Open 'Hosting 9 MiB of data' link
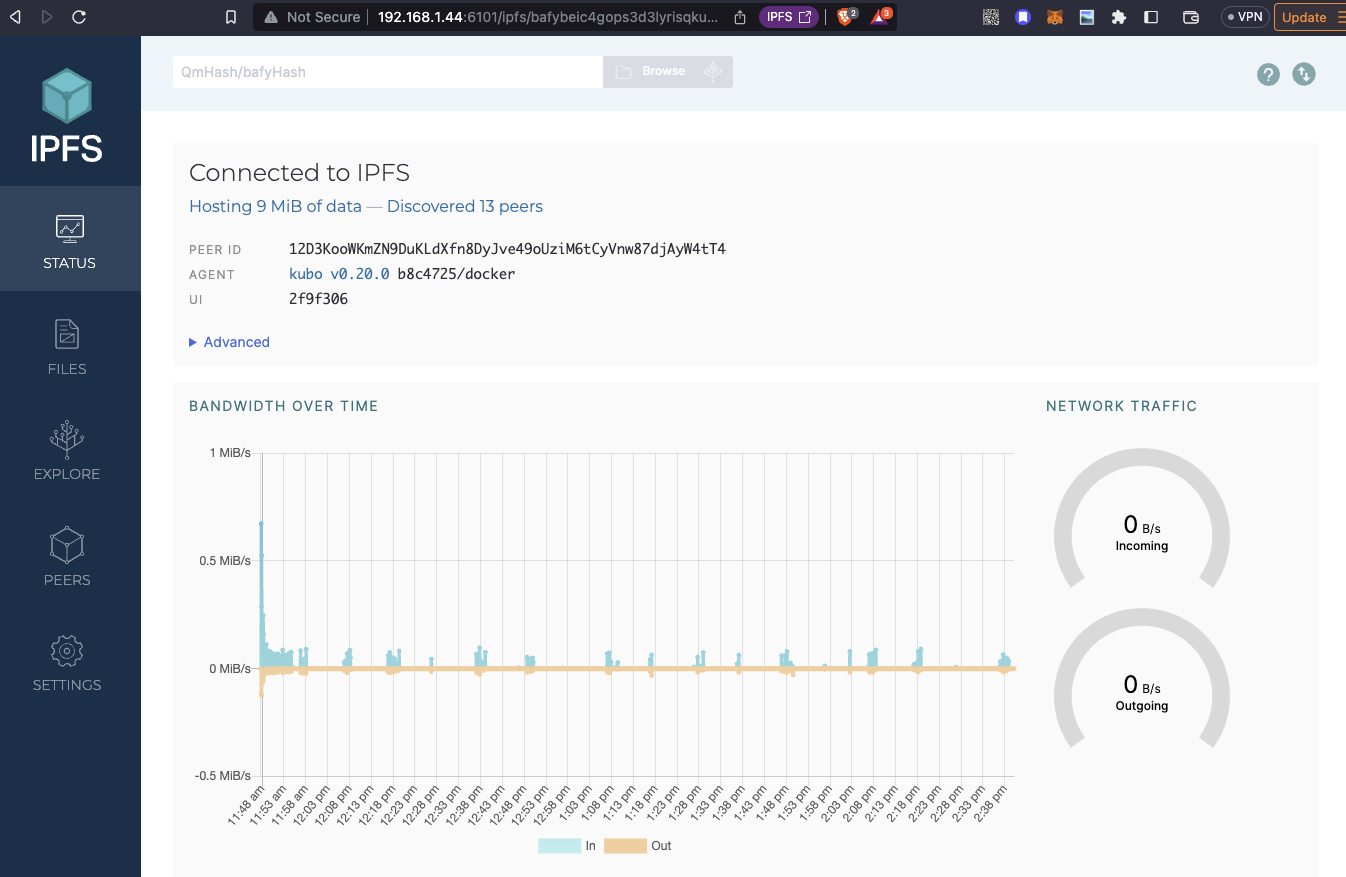The width and height of the screenshot is (1346, 877). (275, 206)
